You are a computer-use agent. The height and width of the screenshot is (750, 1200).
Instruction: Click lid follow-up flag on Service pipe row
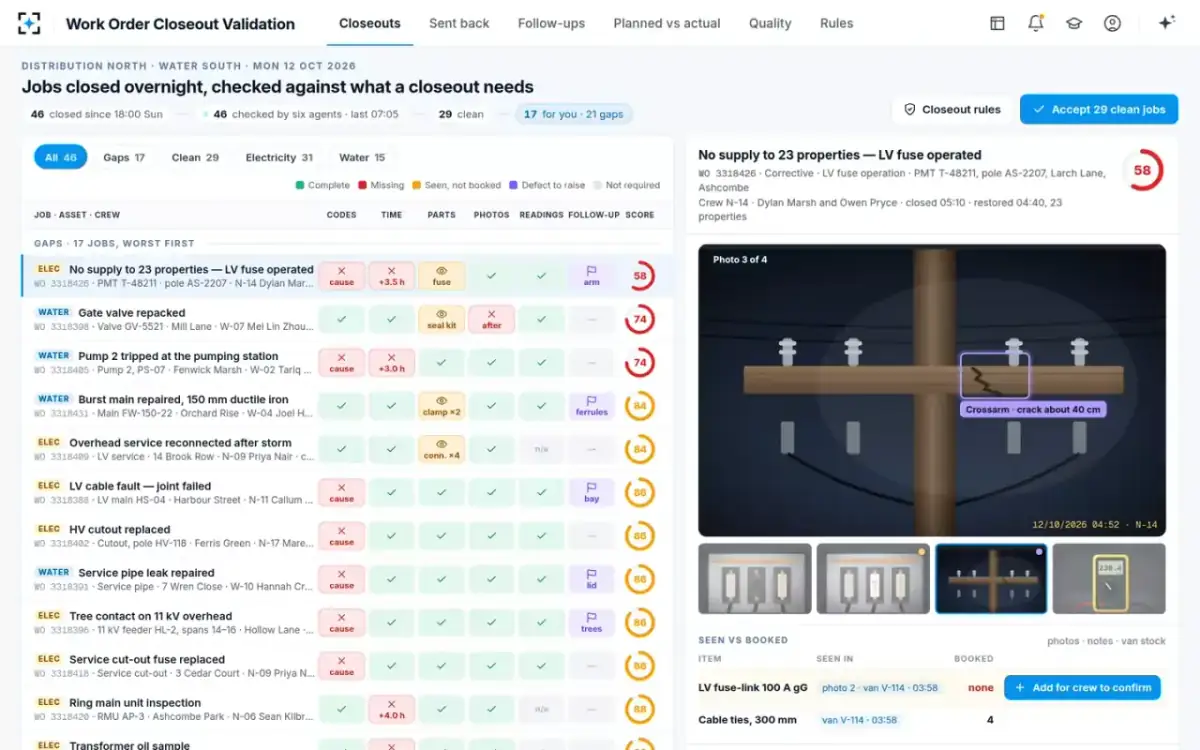click(x=592, y=579)
